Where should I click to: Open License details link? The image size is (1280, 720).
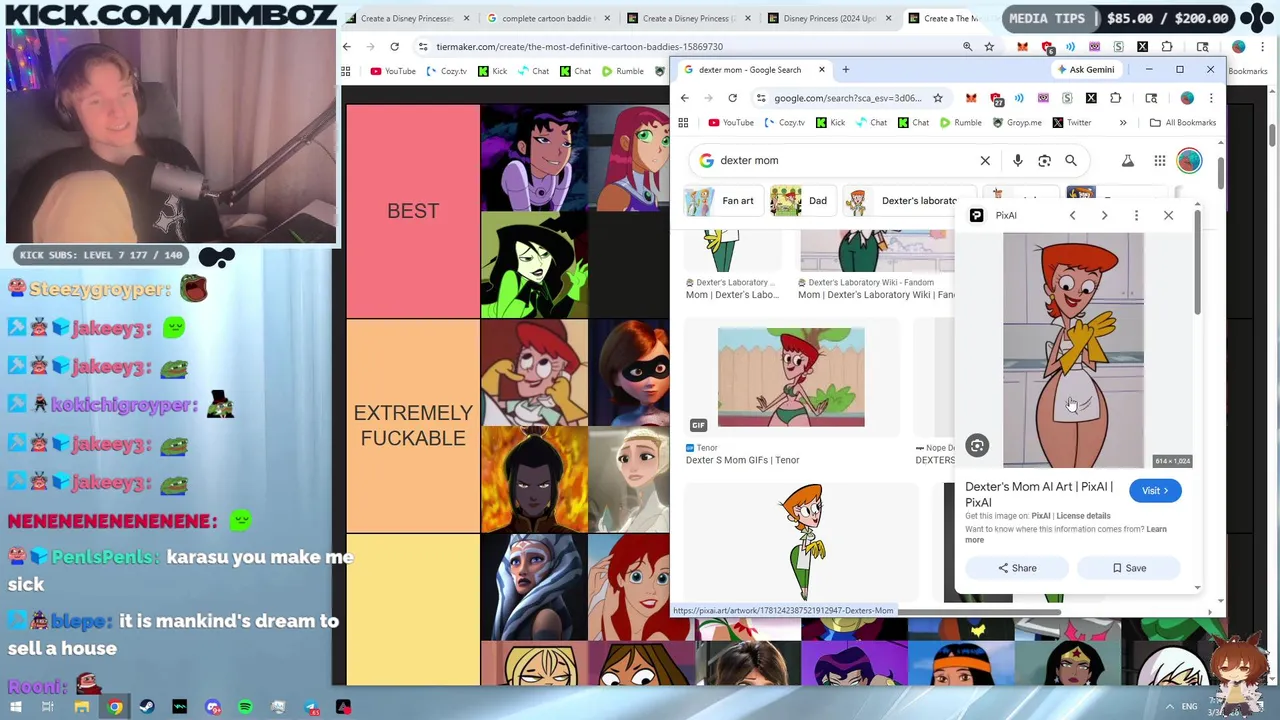[x=1083, y=516]
